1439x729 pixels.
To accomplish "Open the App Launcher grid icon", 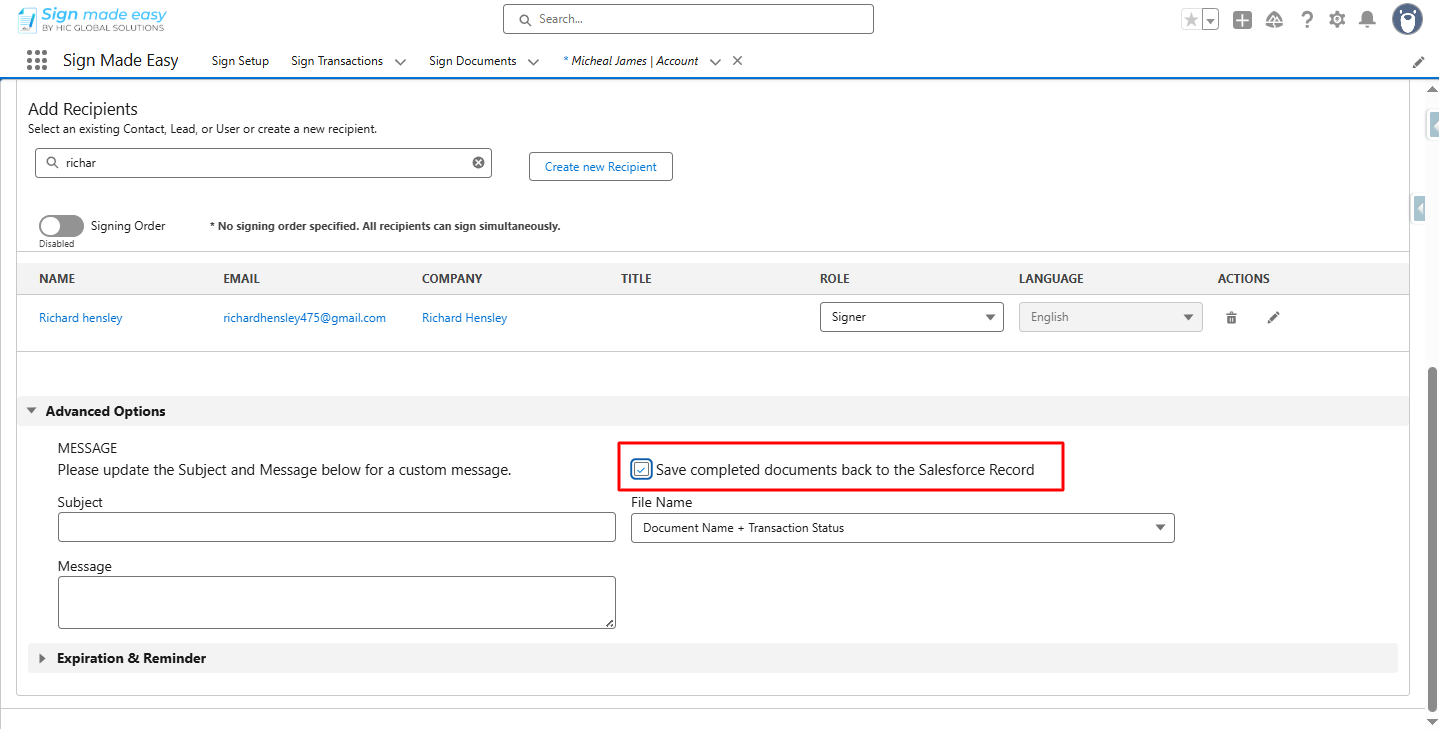I will click(x=37, y=61).
